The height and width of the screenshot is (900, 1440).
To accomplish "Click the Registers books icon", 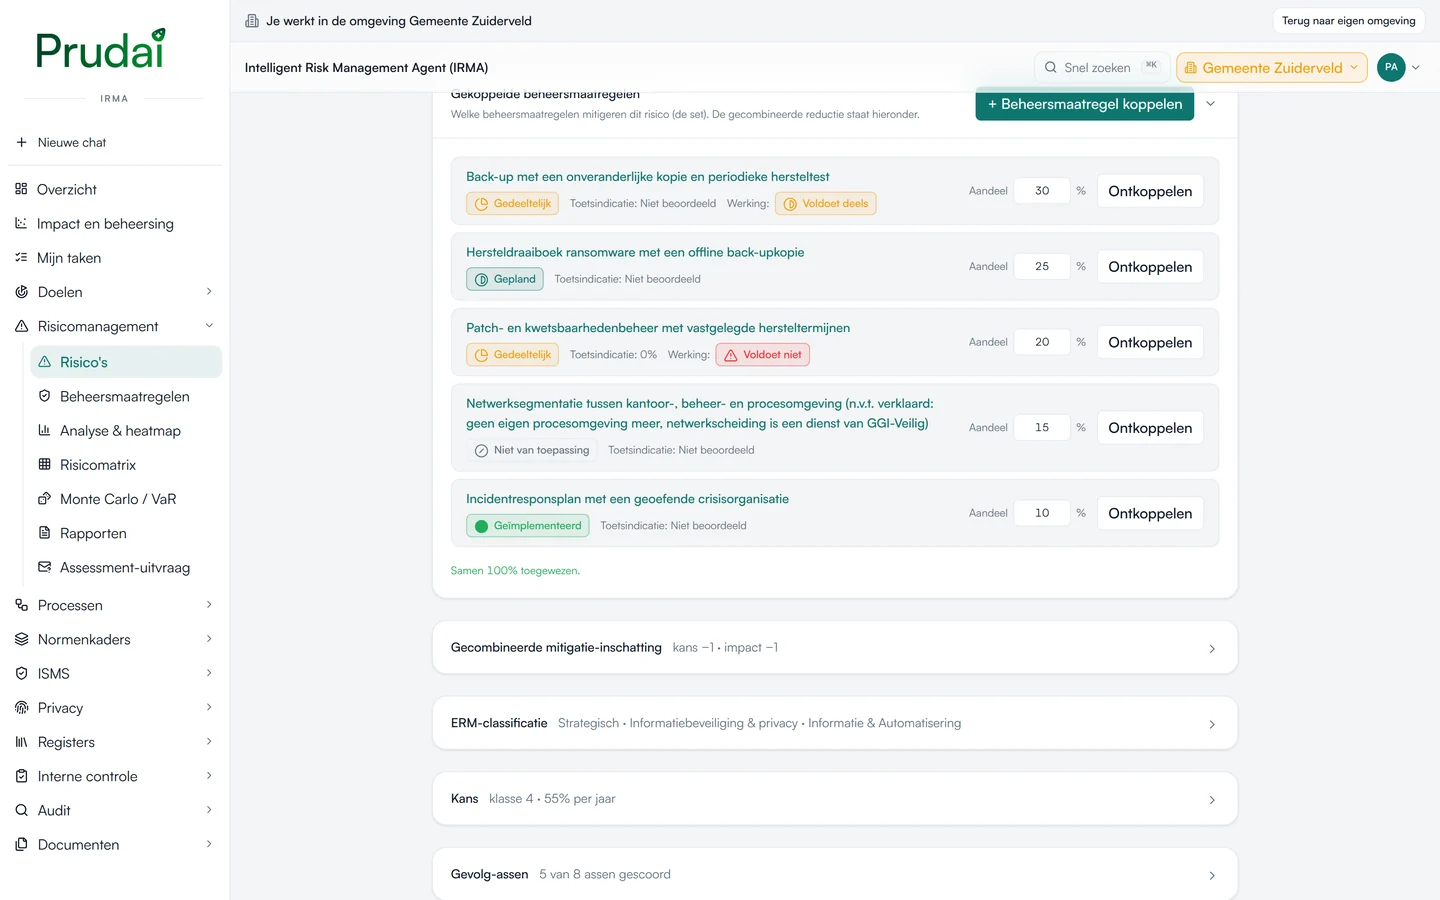I will (x=21, y=742).
